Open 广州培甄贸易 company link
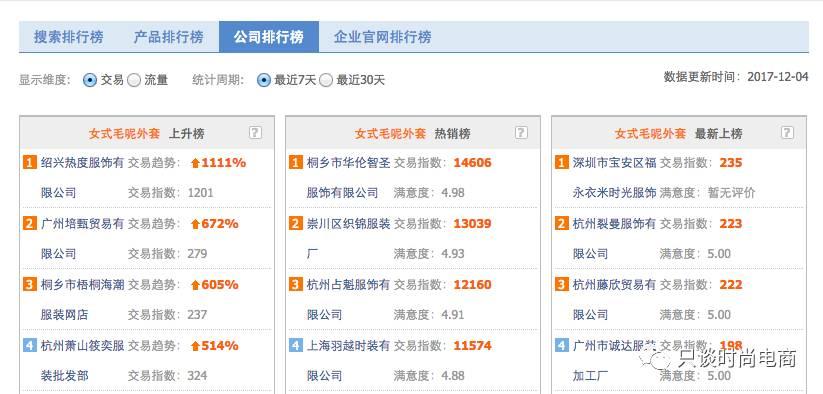This screenshot has width=823, height=394. [82, 239]
